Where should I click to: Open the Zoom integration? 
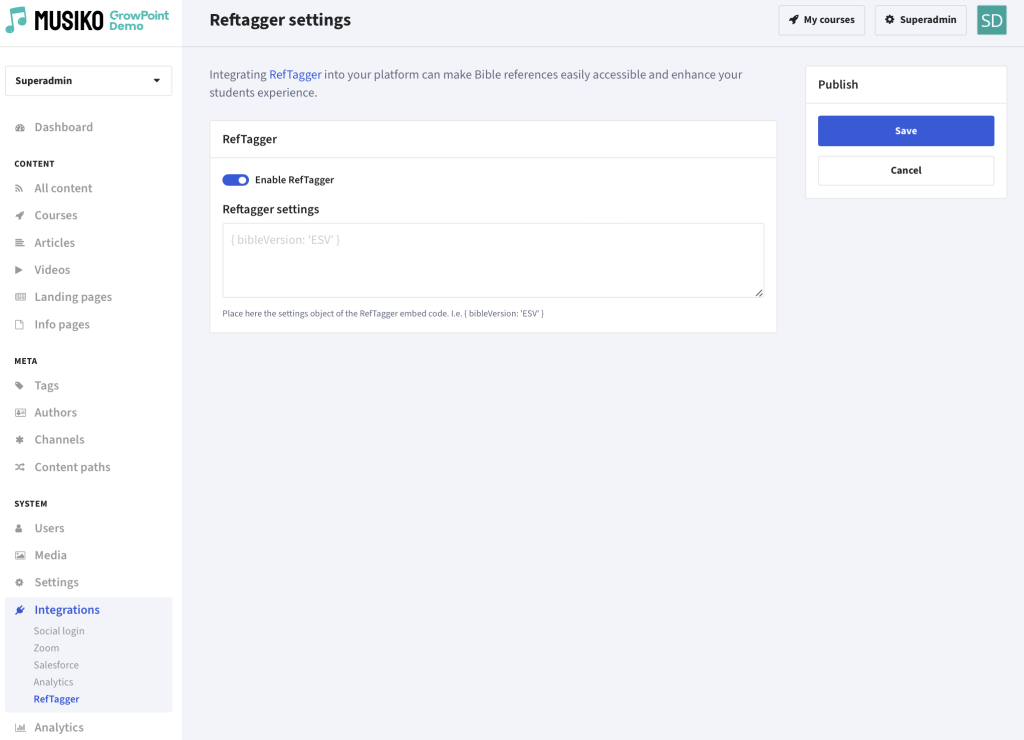coord(46,648)
